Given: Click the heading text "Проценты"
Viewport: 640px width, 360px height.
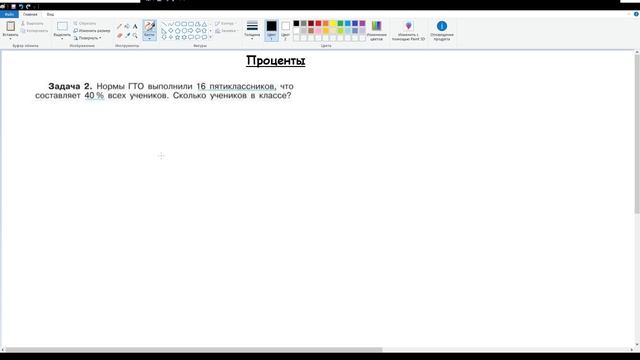Looking at the screenshot, I should click(276, 61).
